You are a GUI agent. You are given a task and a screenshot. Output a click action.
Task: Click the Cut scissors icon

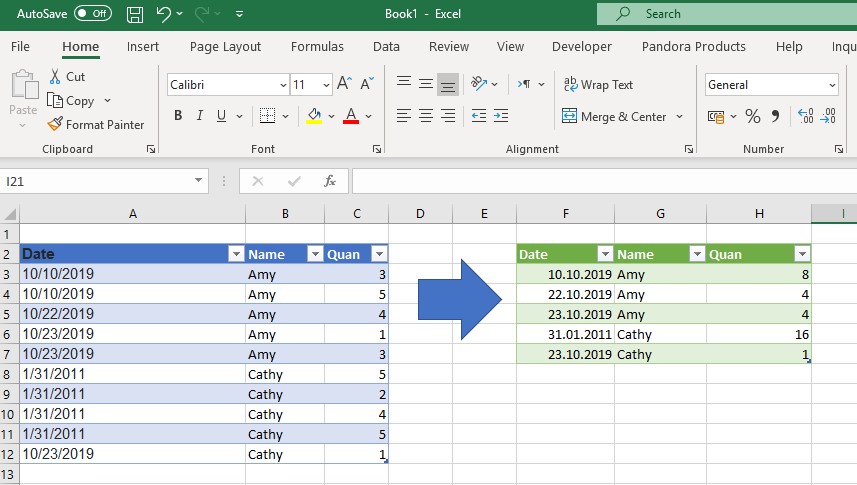[55, 77]
